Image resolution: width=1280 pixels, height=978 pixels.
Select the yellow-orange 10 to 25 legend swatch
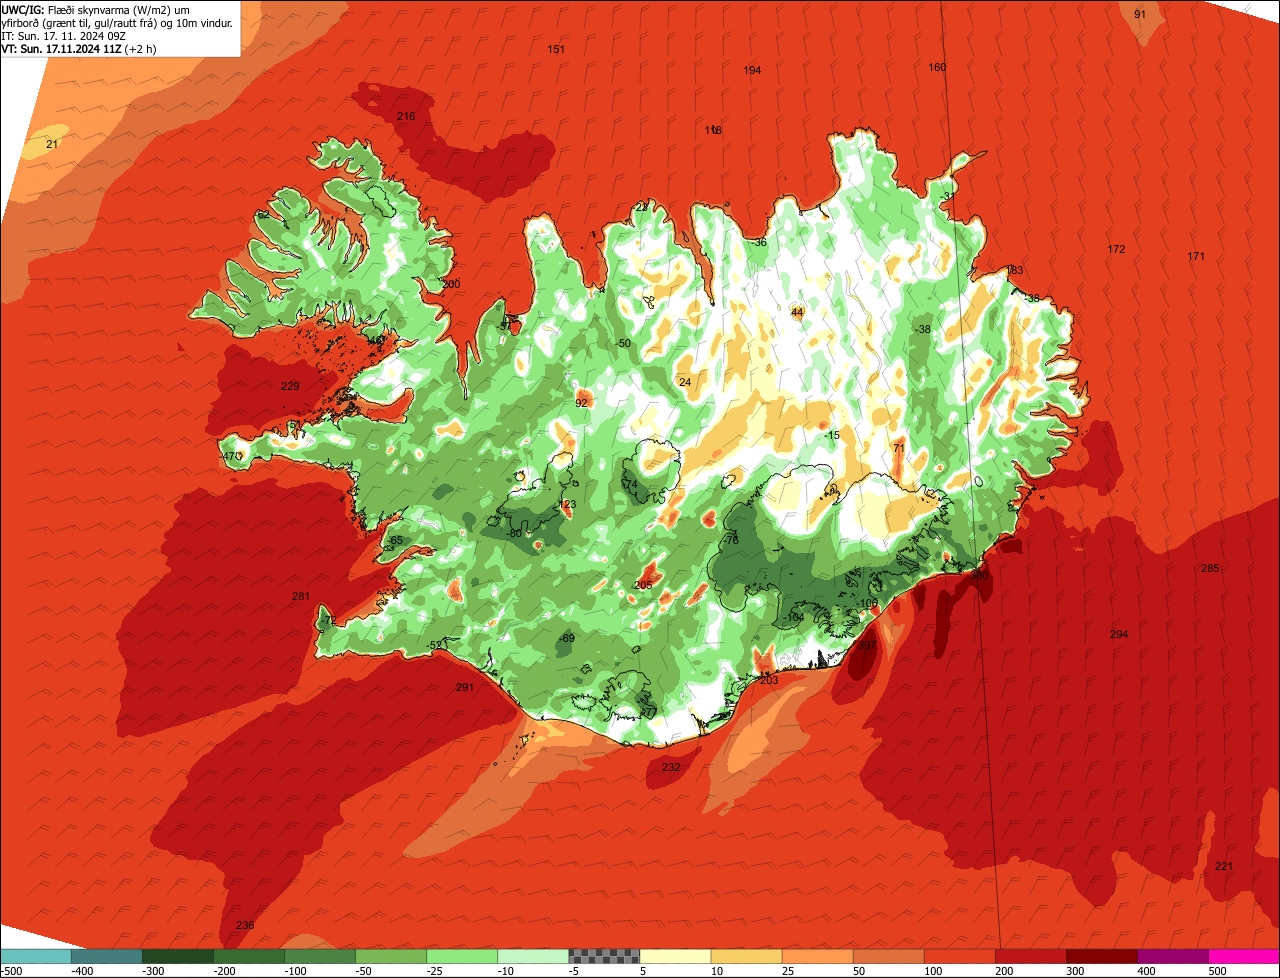pos(746,956)
